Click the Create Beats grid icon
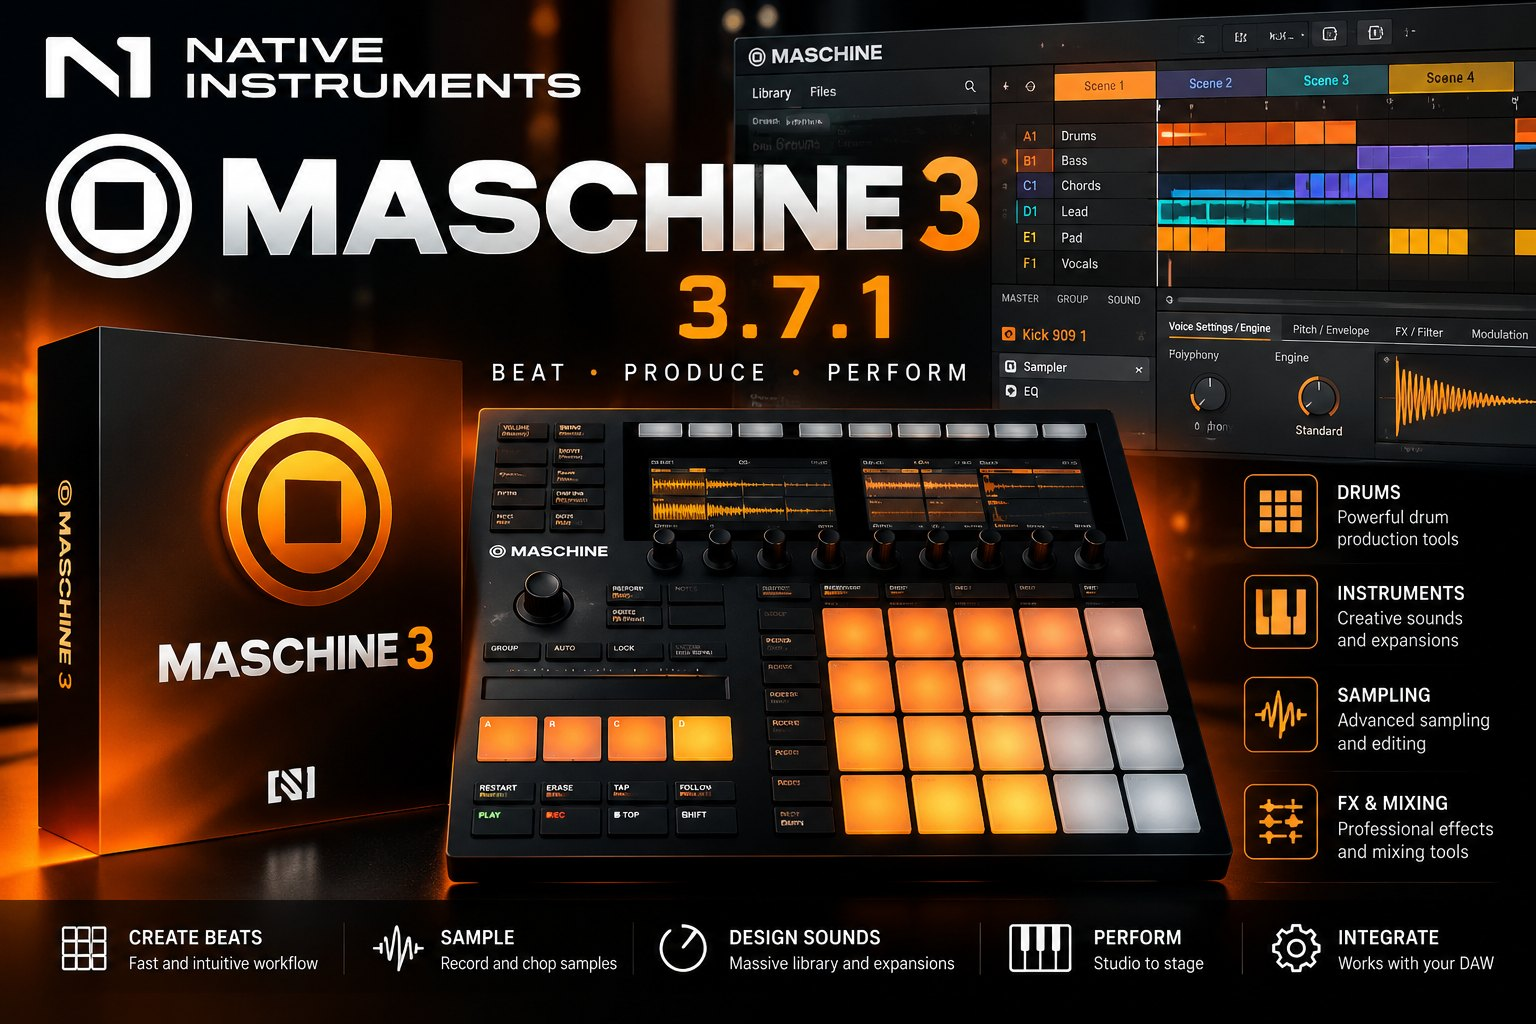Image resolution: width=1536 pixels, height=1024 pixels. coord(84,948)
